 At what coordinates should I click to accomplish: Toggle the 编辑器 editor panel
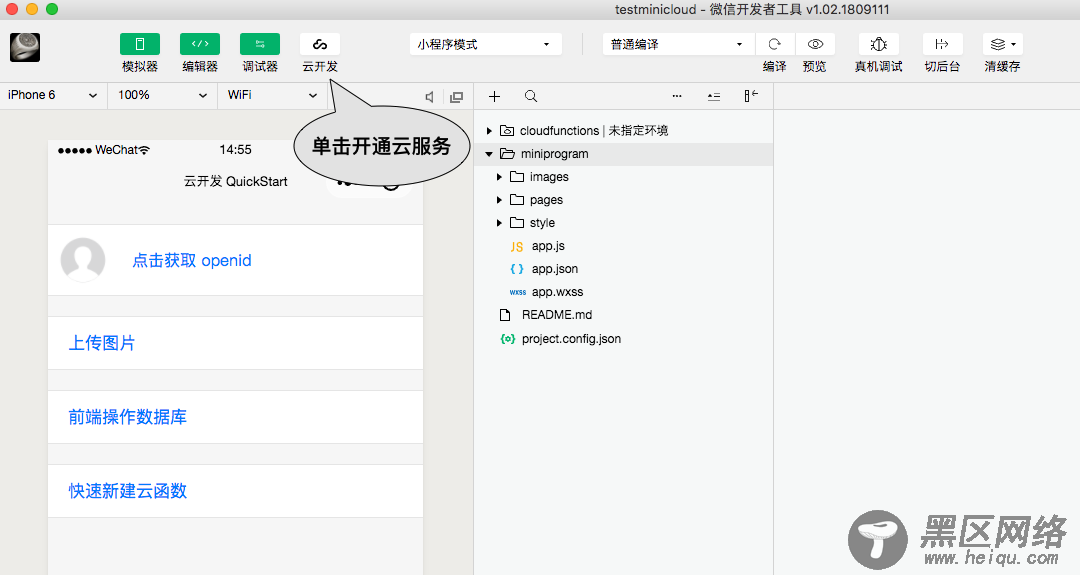[200, 44]
